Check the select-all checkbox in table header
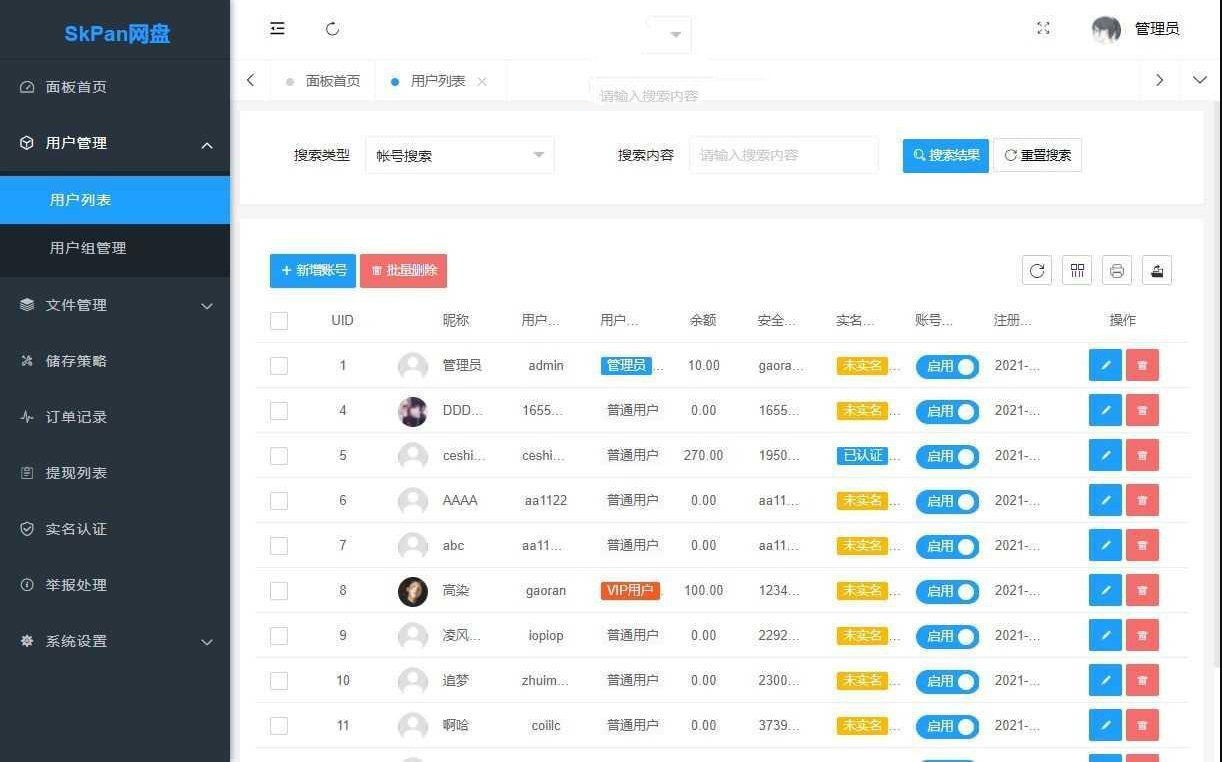 click(279, 321)
